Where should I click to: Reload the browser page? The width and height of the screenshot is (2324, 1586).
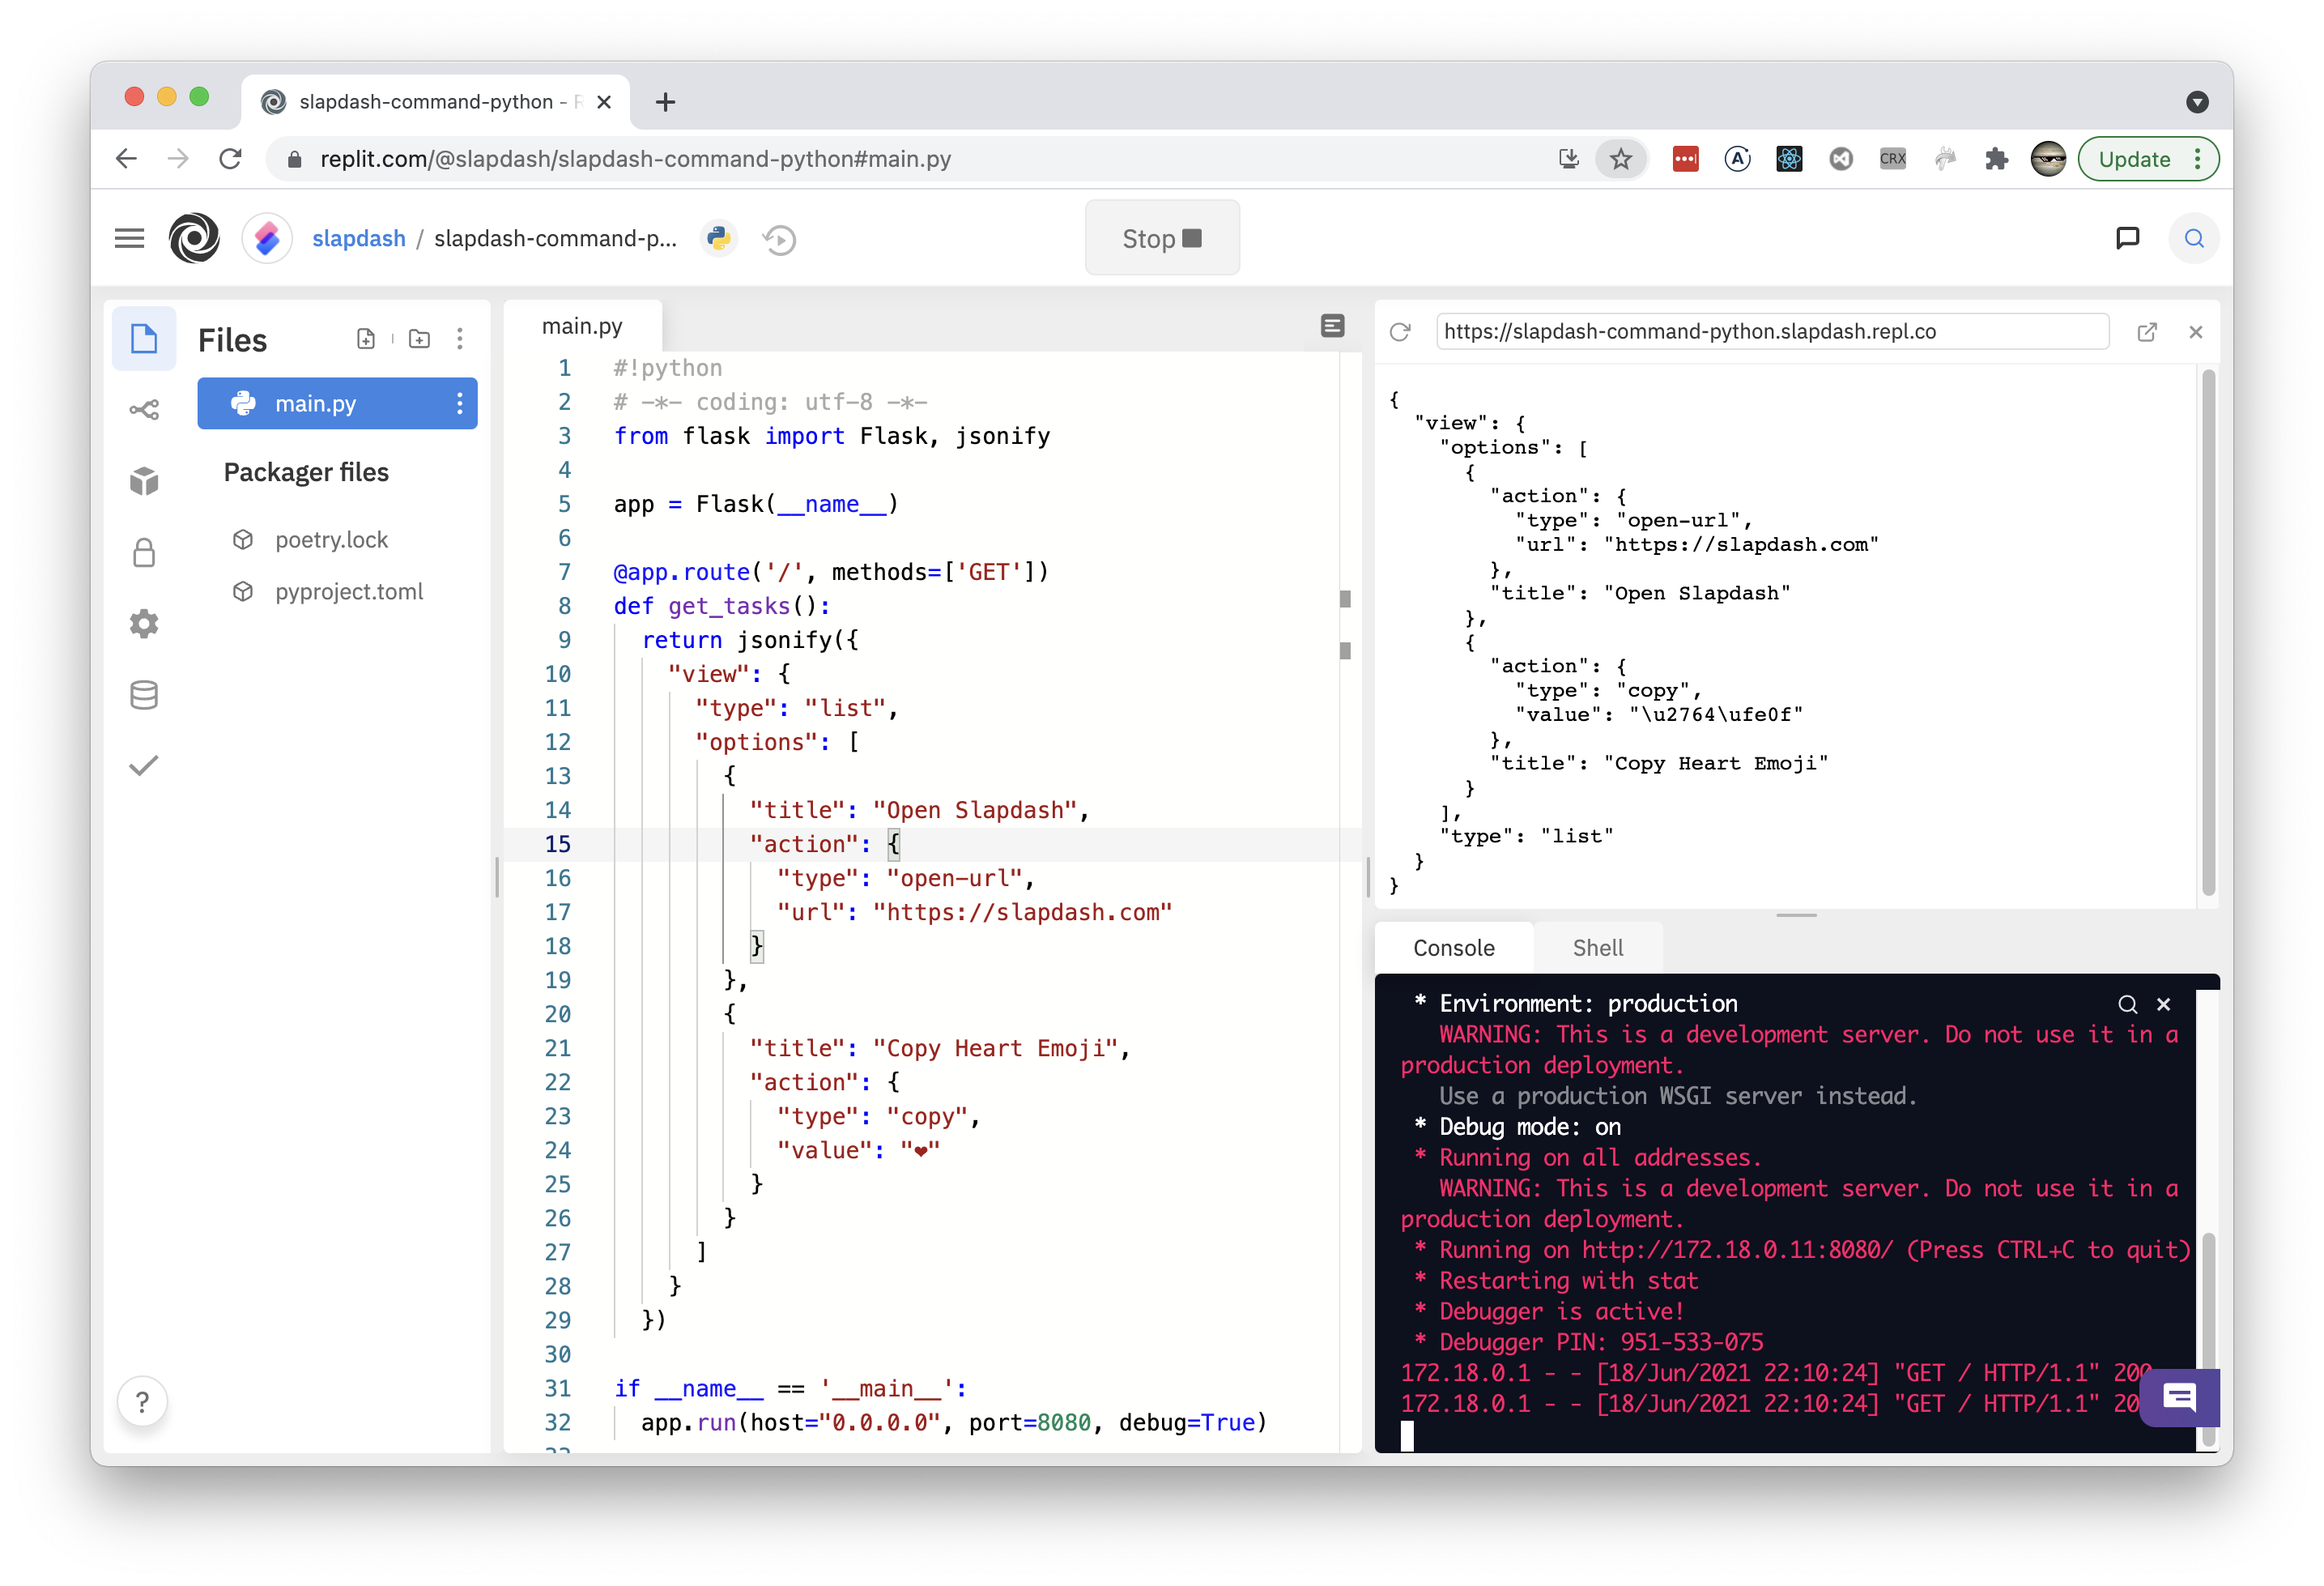[x=231, y=159]
